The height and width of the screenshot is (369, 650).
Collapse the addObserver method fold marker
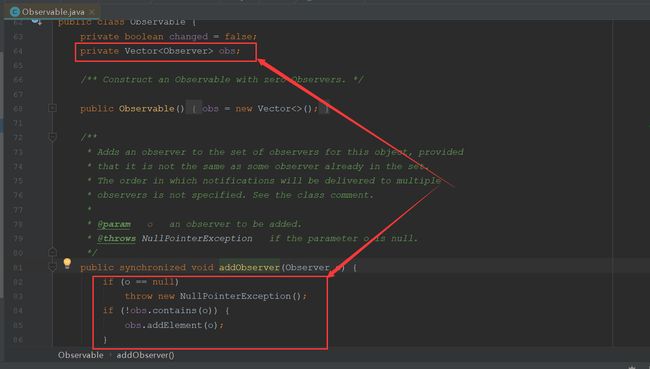(52, 267)
